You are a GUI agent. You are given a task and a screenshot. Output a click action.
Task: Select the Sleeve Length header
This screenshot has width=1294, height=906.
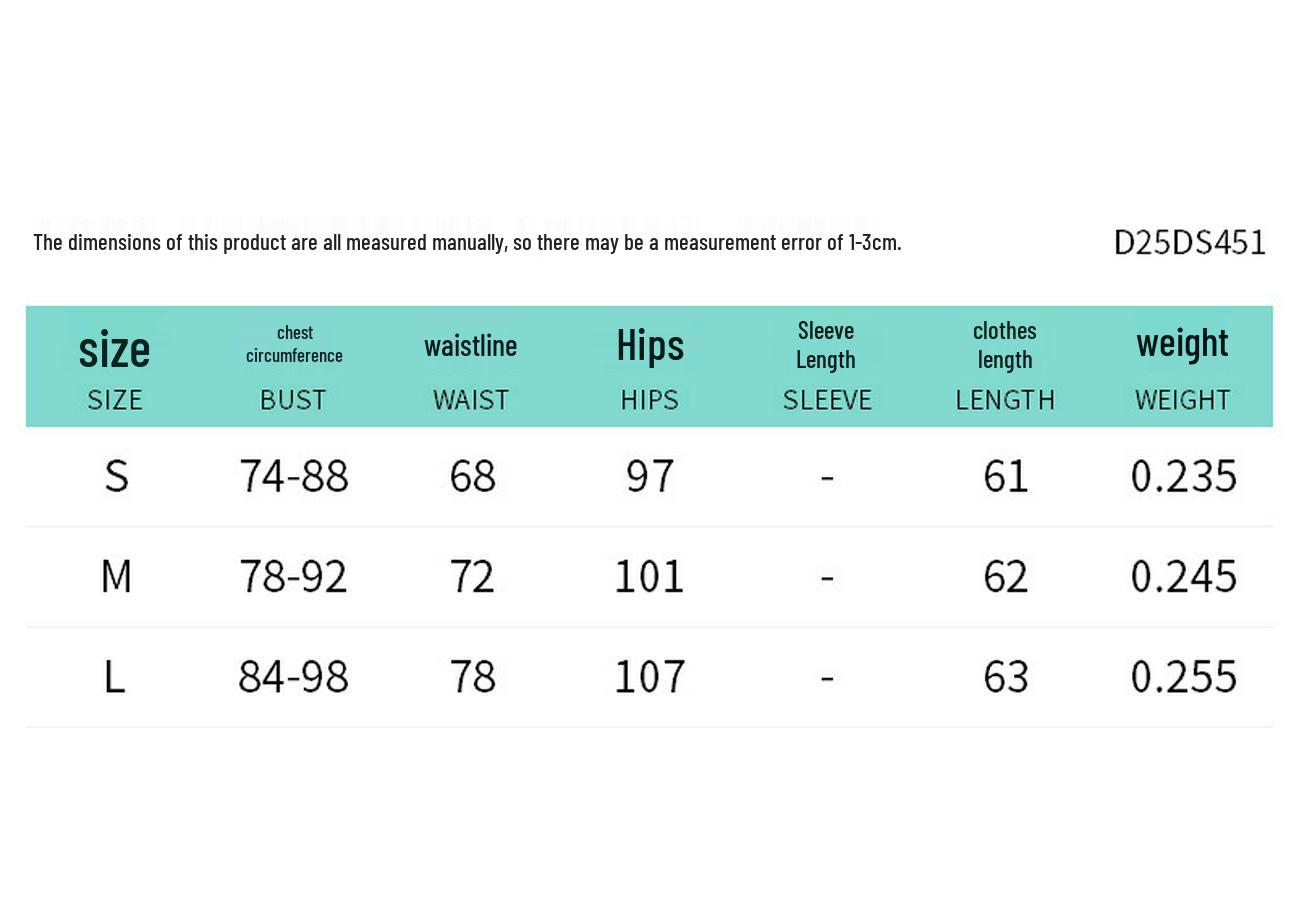tap(827, 365)
